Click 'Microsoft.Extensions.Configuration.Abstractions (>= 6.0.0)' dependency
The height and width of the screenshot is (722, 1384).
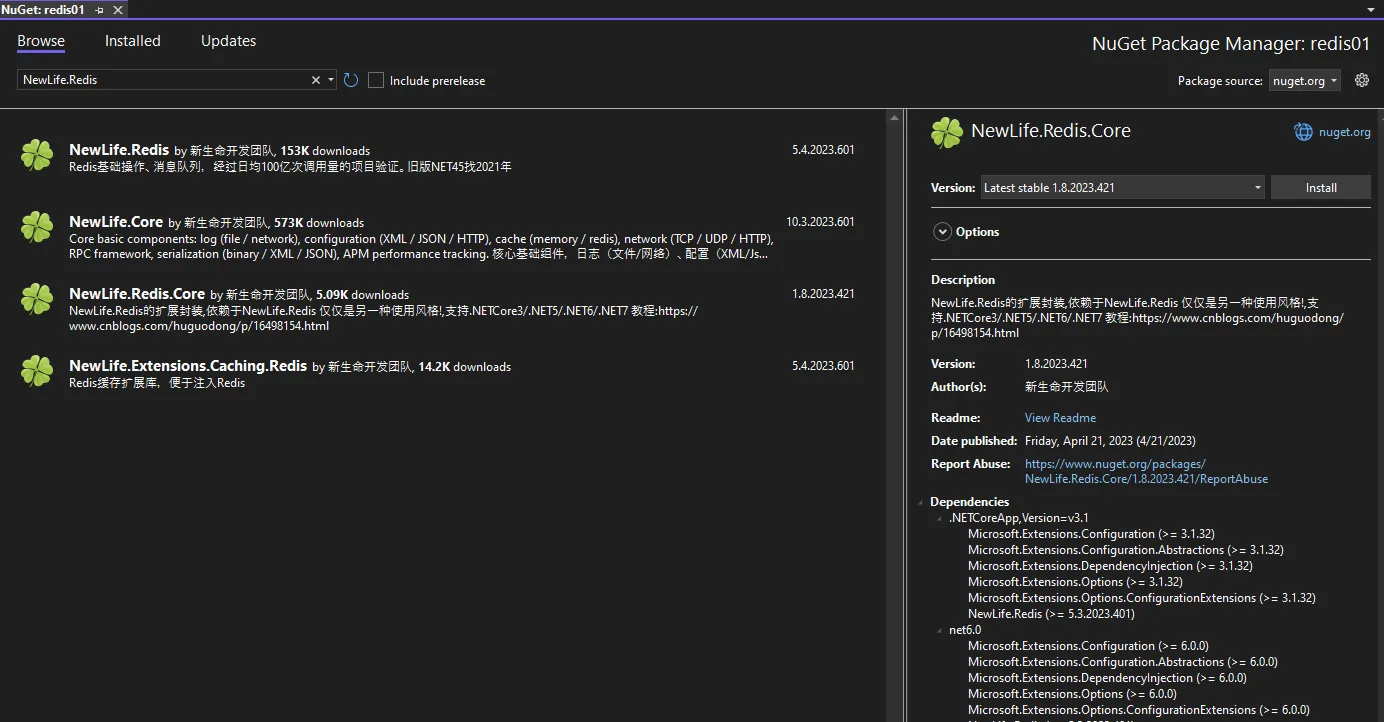point(1123,662)
